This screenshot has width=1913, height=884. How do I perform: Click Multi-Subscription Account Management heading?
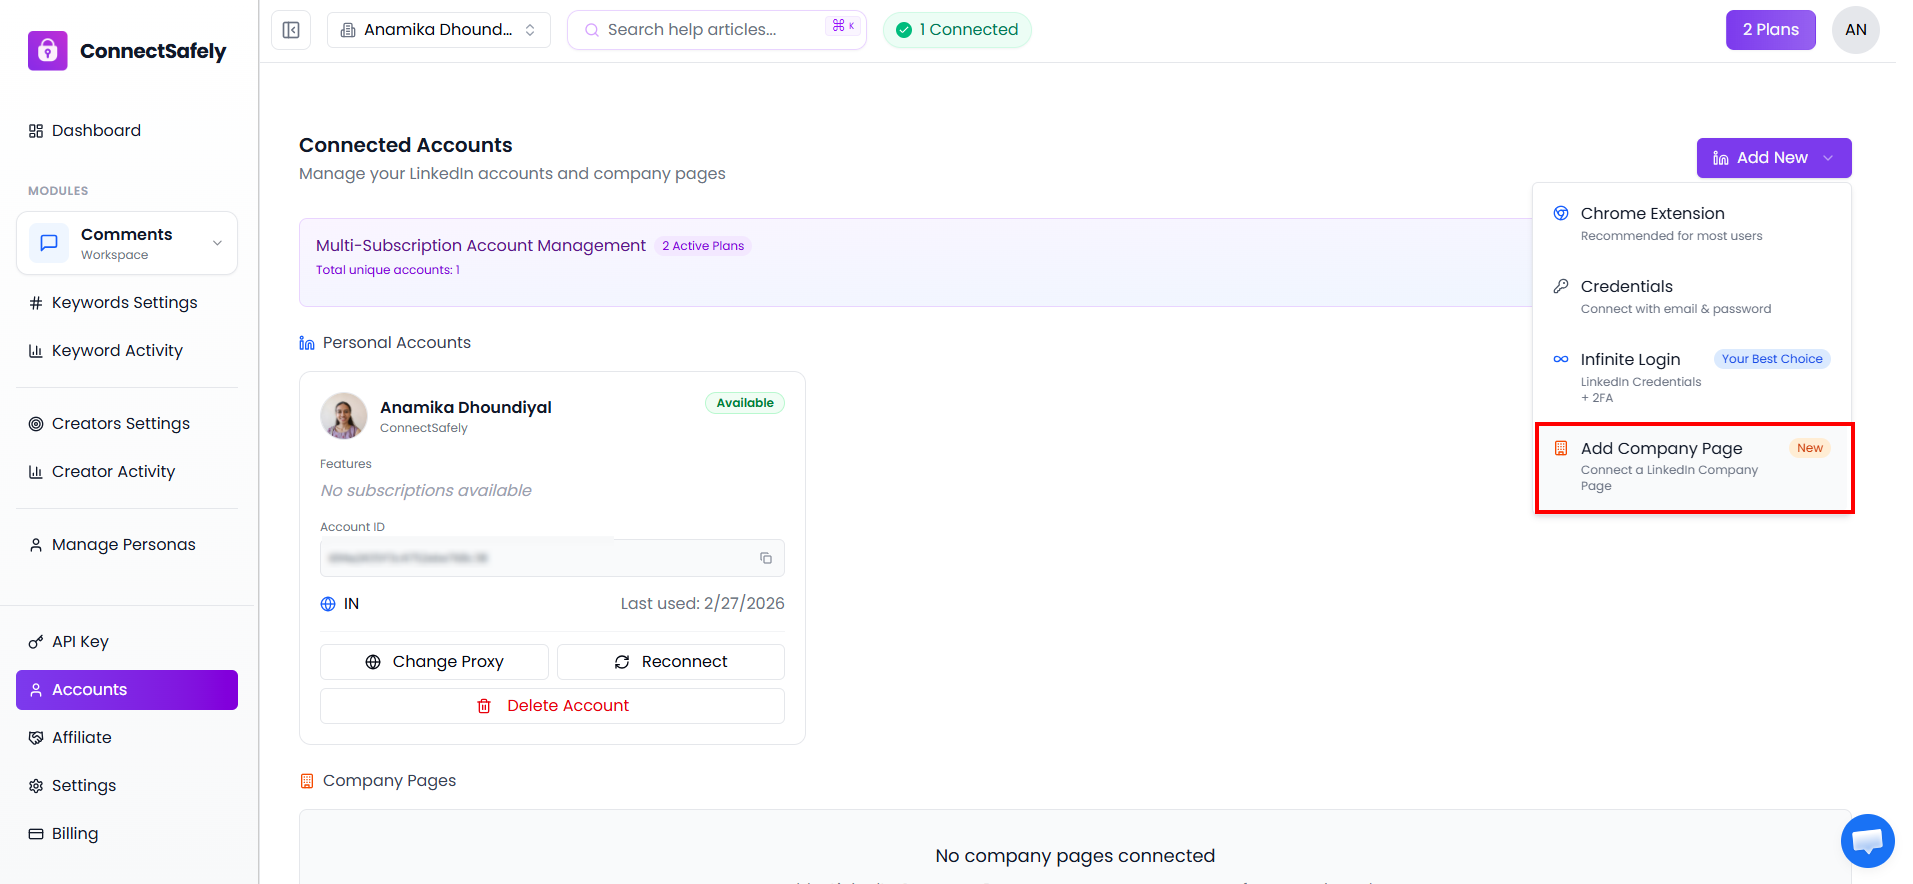point(481,246)
